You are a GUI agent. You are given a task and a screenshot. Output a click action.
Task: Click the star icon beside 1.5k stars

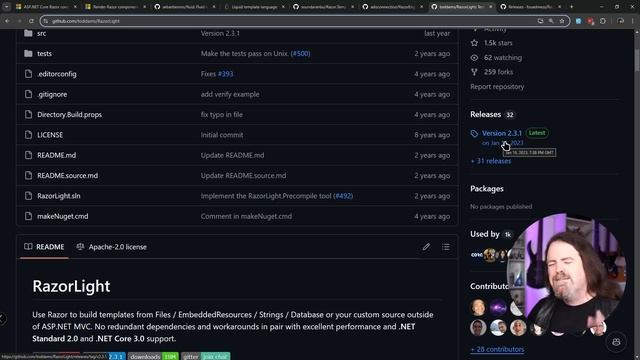[x=474, y=43]
